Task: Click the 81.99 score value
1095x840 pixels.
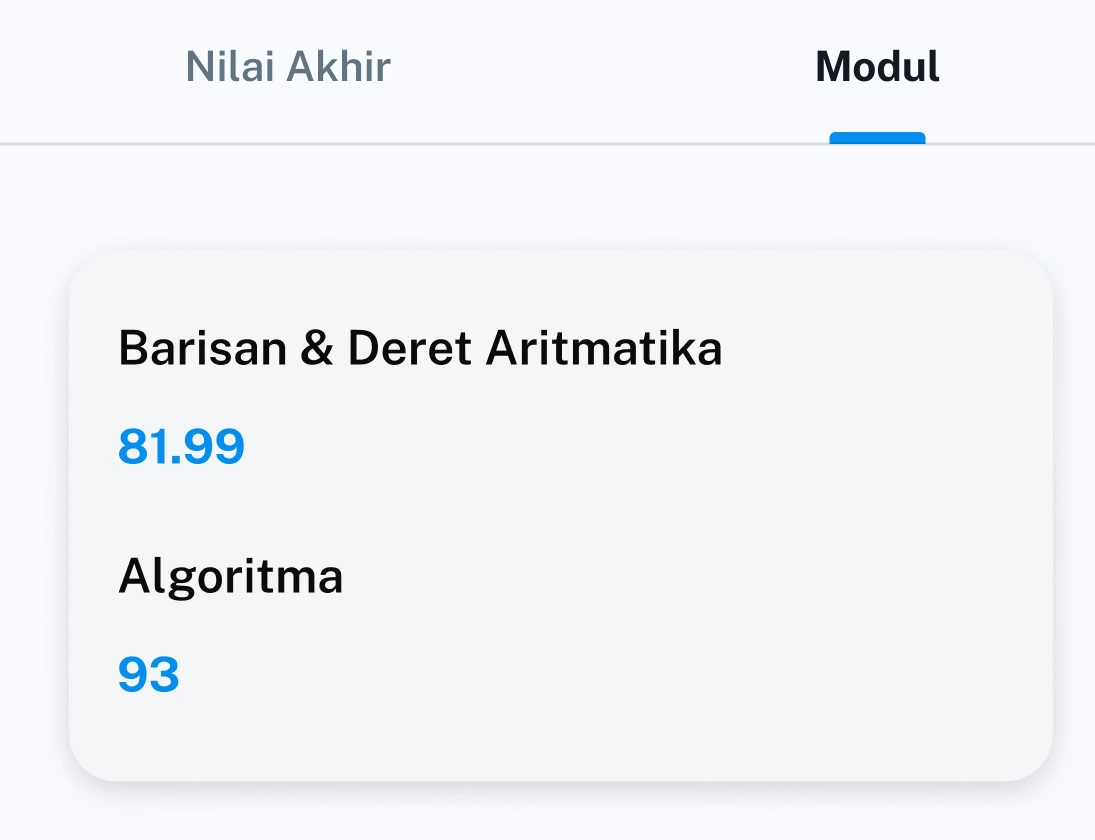Action: point(181,447)
